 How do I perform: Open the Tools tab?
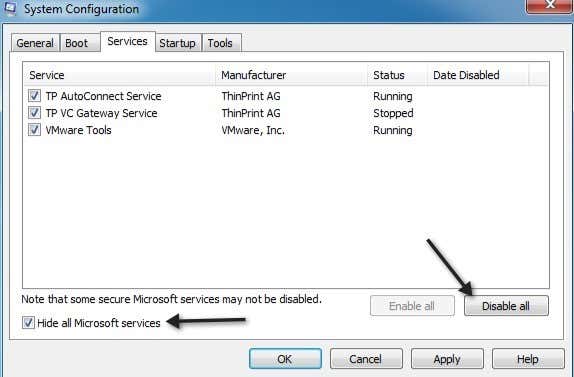tap(220, 43)
